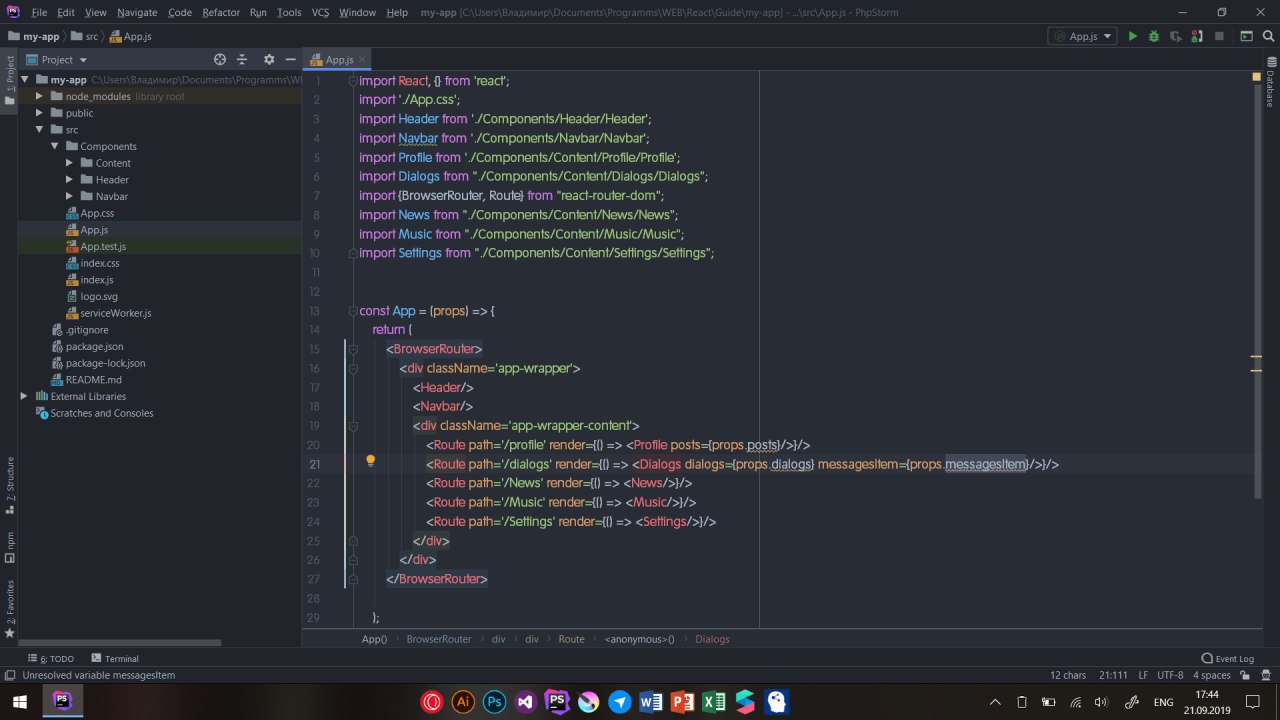Open the Refactor menu
This screenshot has height=720, width=1280.
point(221,12)
